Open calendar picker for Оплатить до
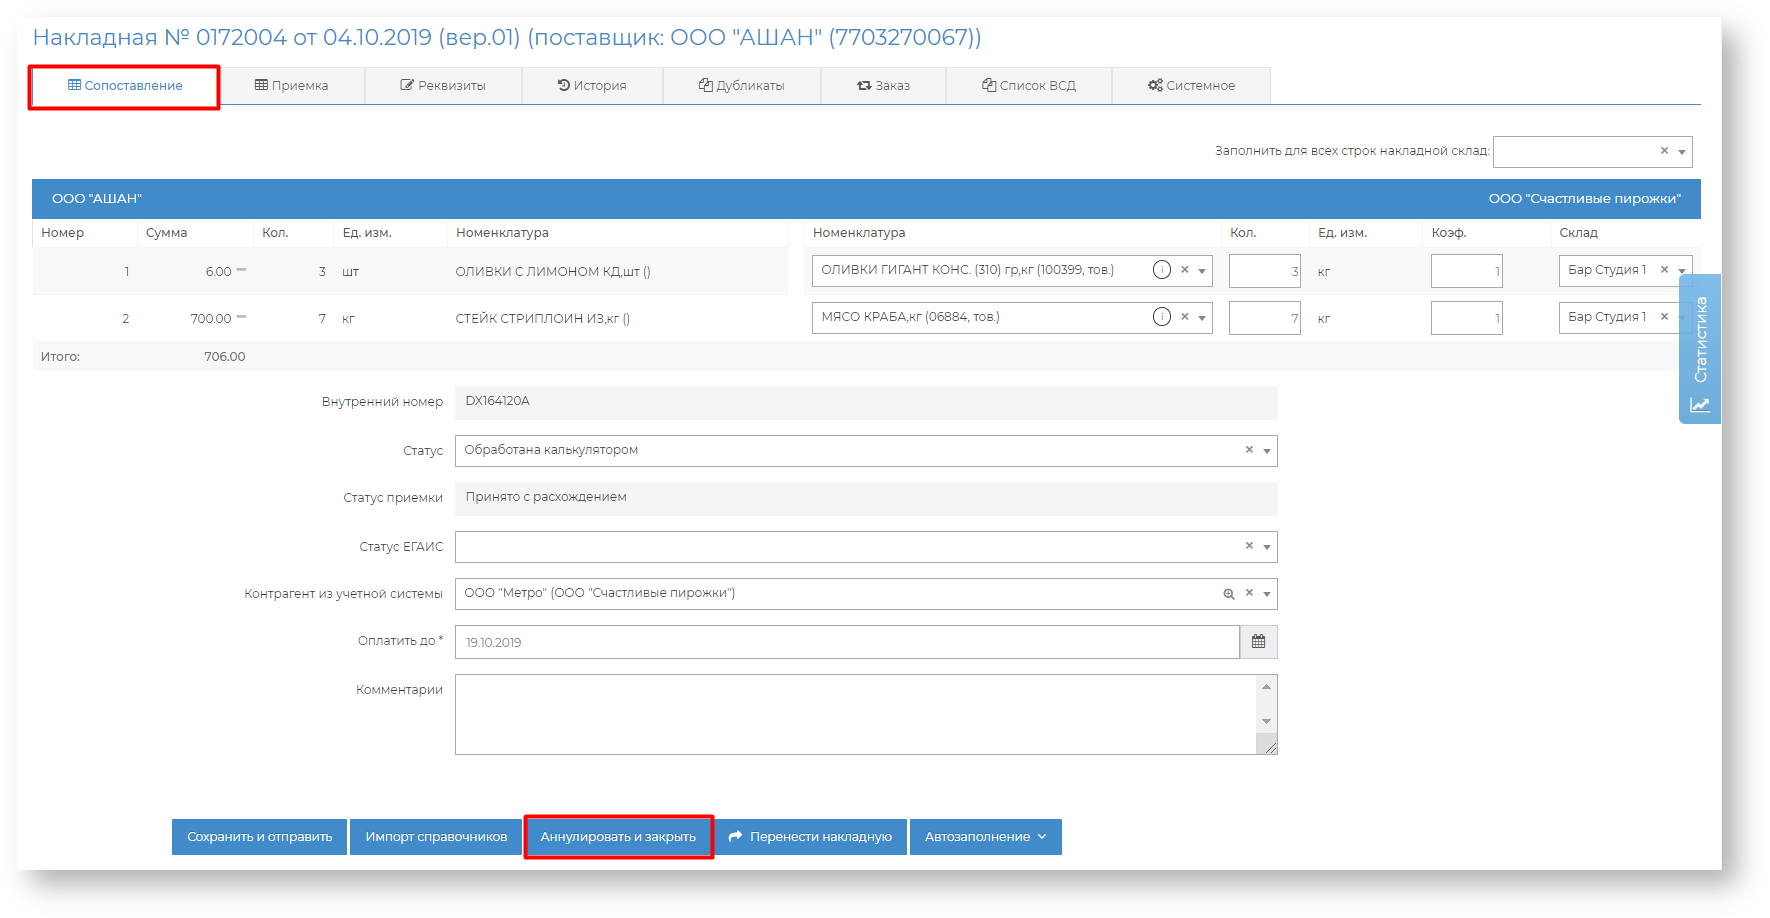Viewport: 1770px width, 918px height. click(1258, 642)
